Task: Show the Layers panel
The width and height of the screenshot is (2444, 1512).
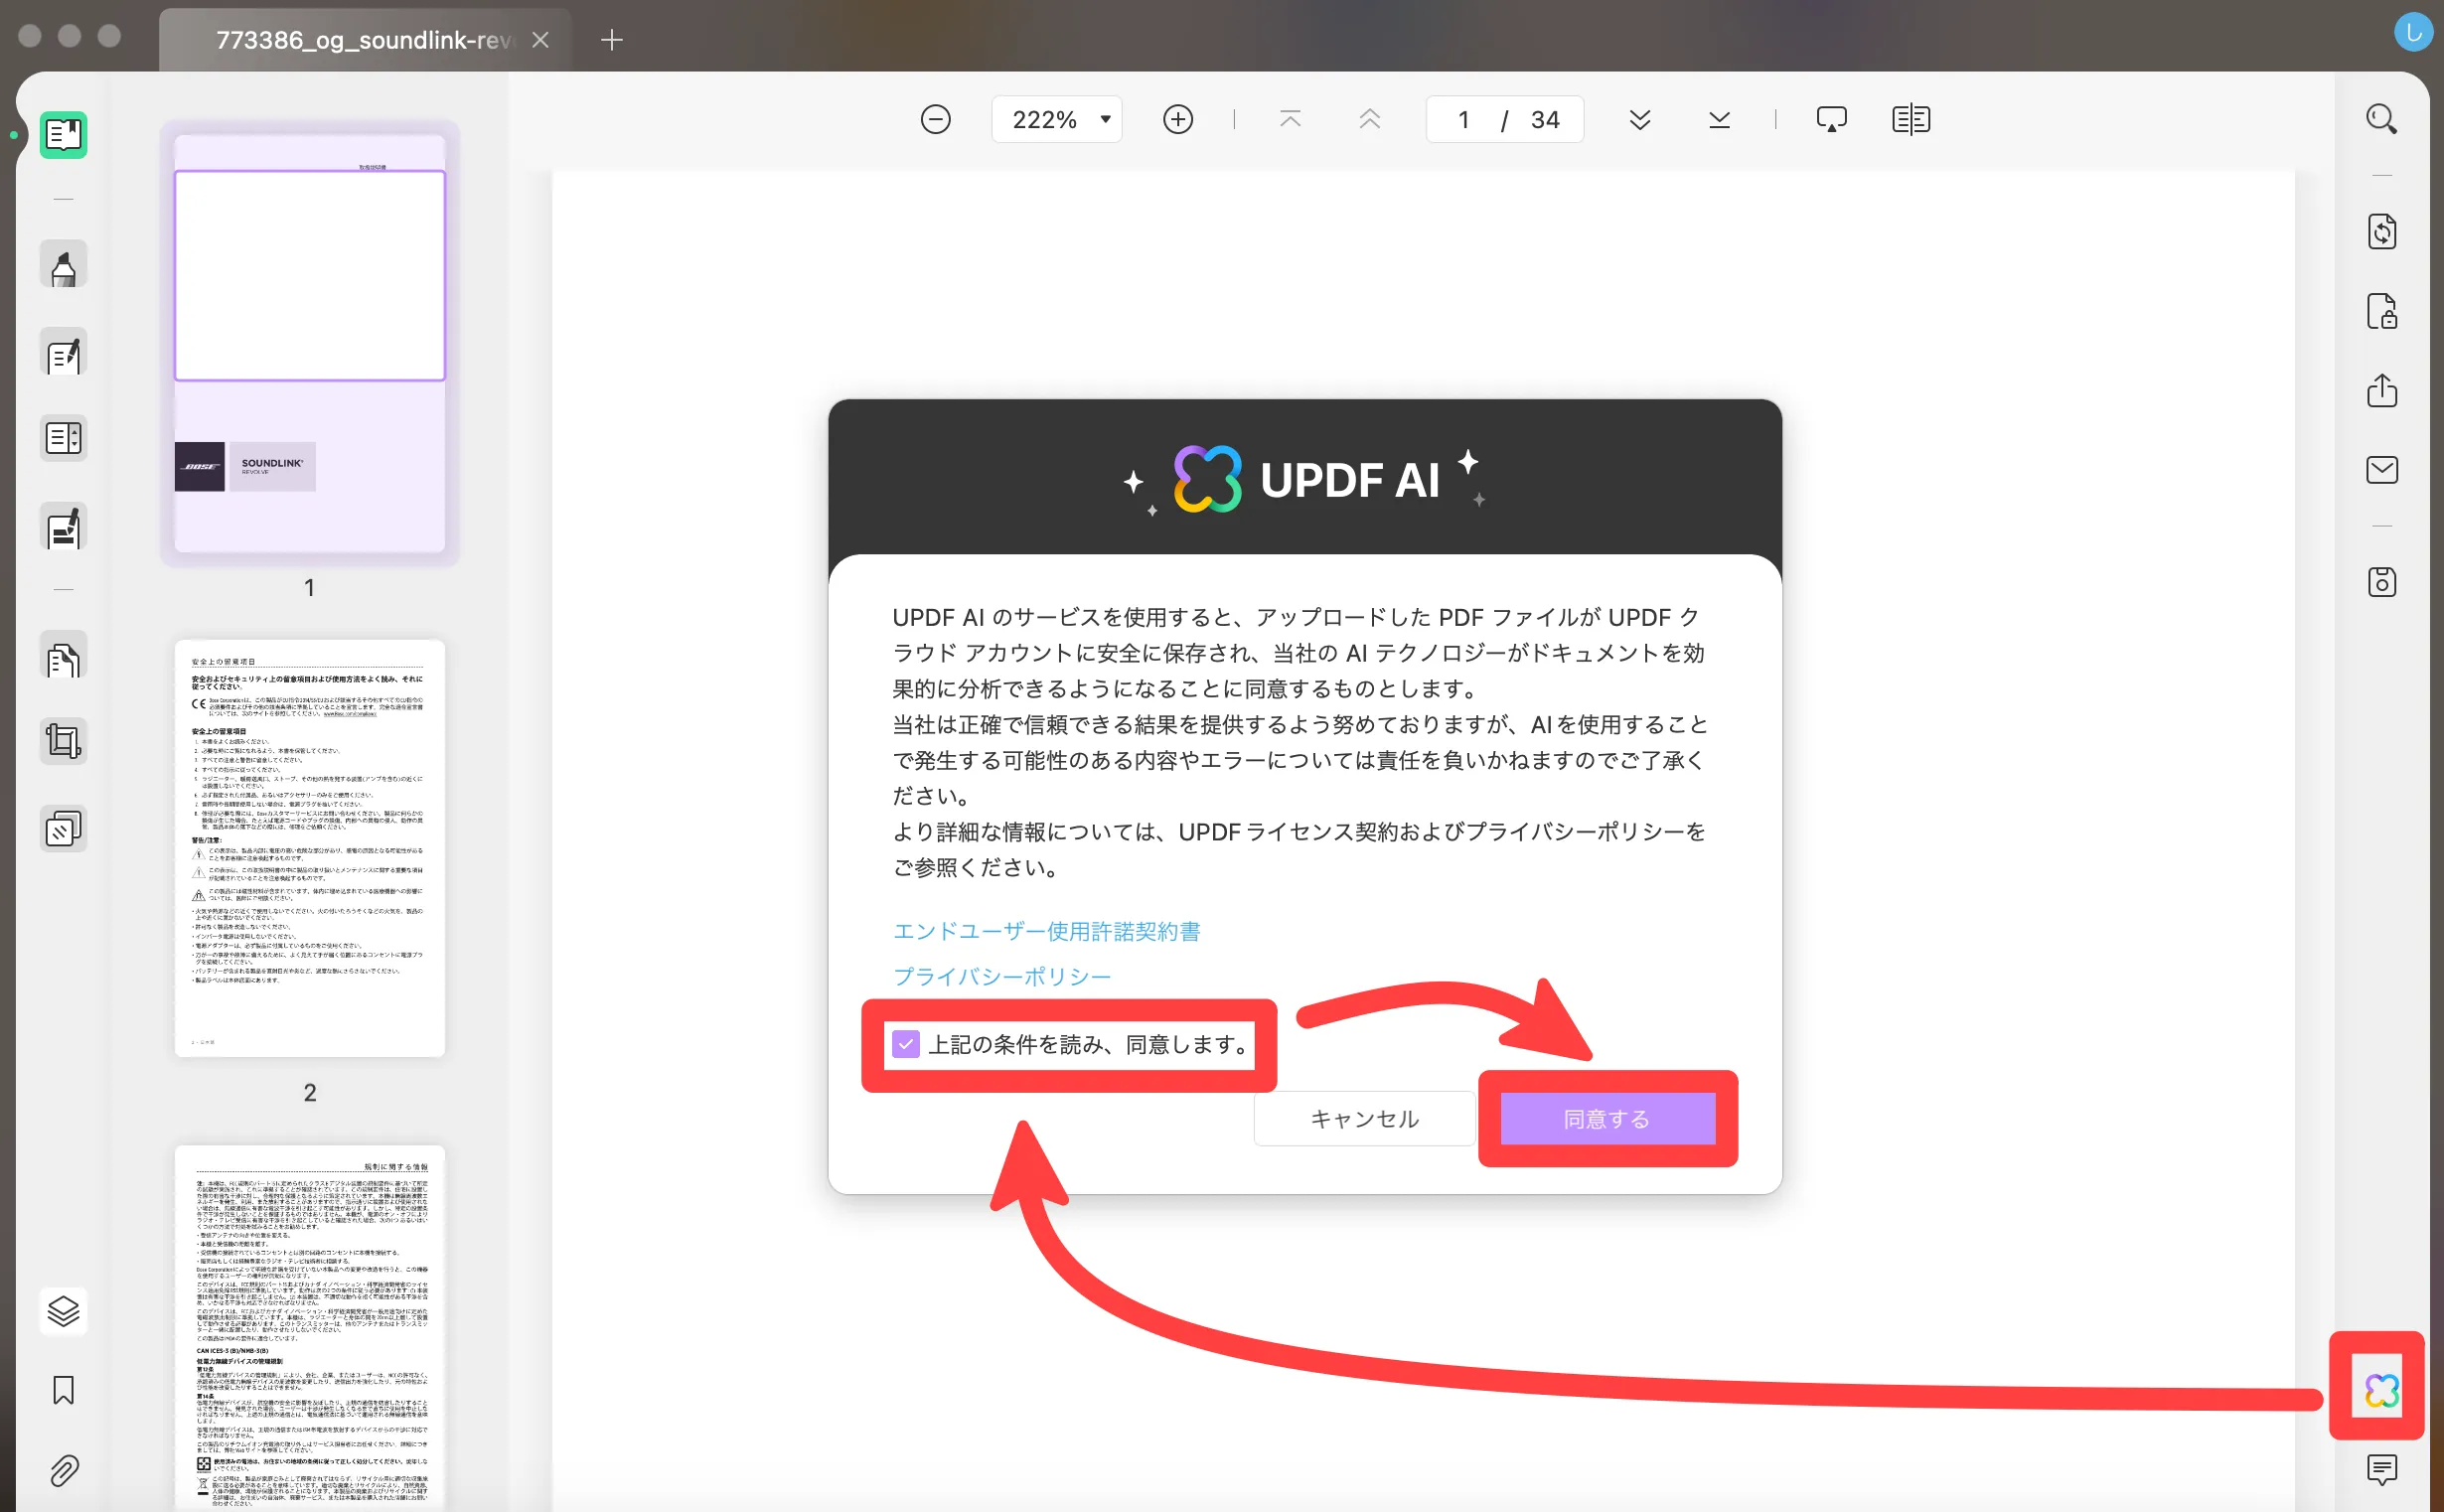Action: [x=63, y=1310]
